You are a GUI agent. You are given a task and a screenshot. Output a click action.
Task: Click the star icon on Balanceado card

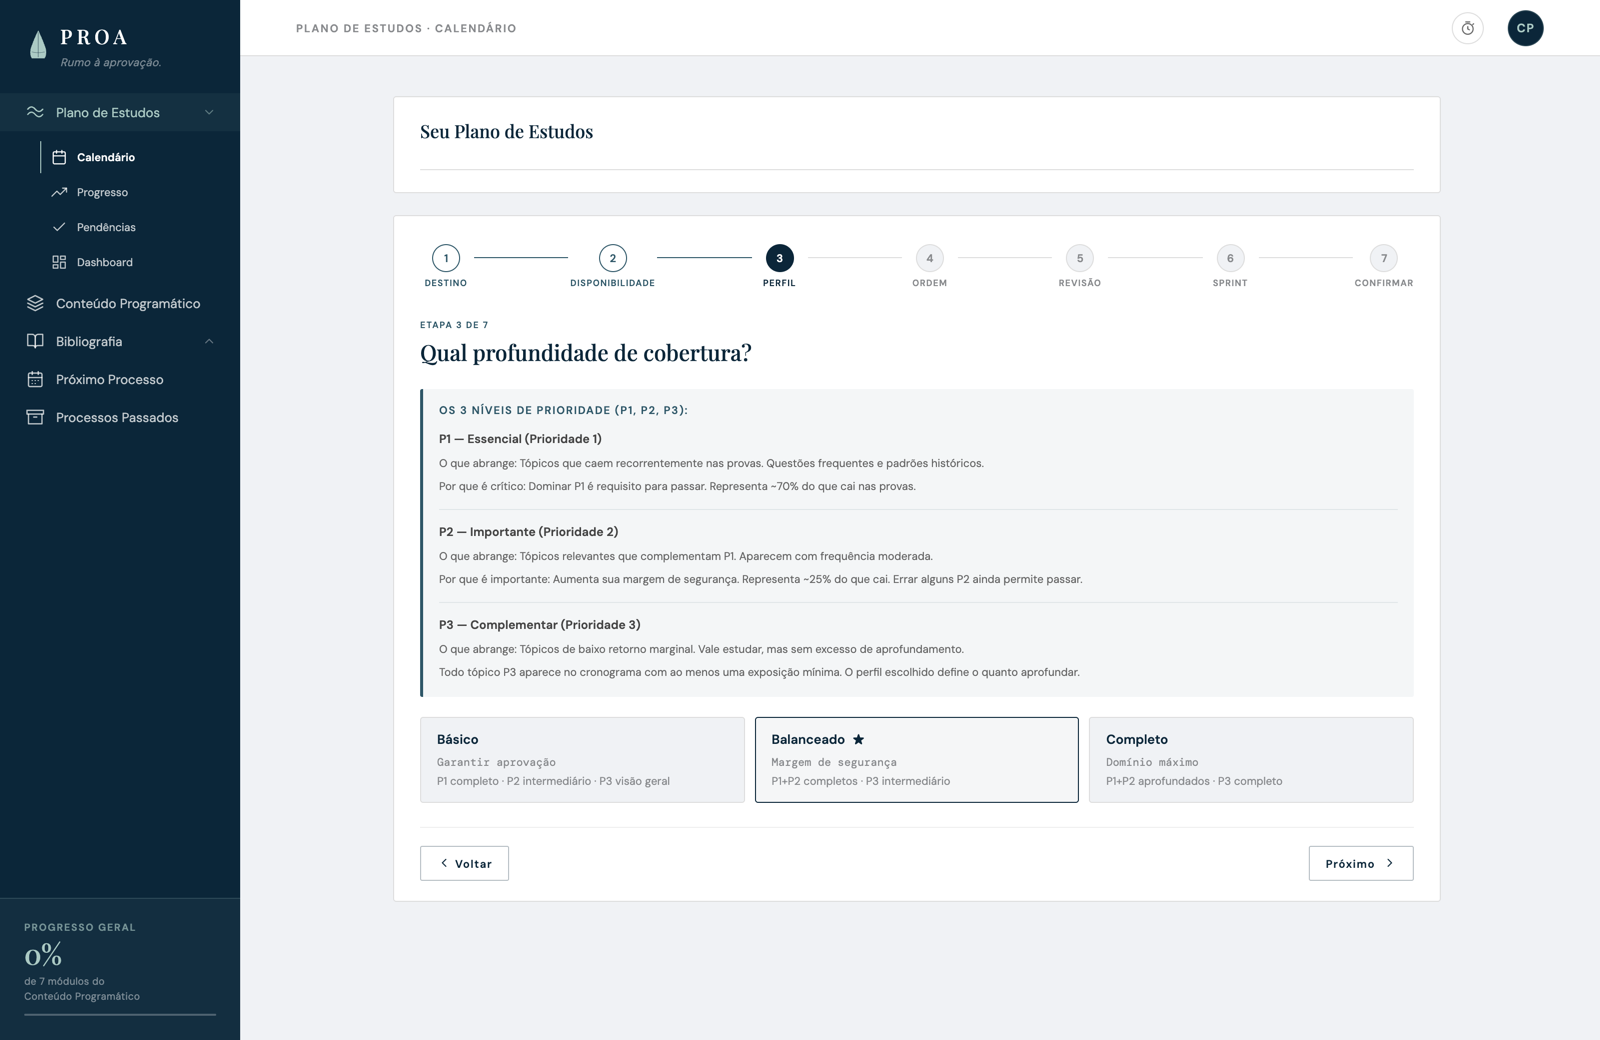pos(858,739)
